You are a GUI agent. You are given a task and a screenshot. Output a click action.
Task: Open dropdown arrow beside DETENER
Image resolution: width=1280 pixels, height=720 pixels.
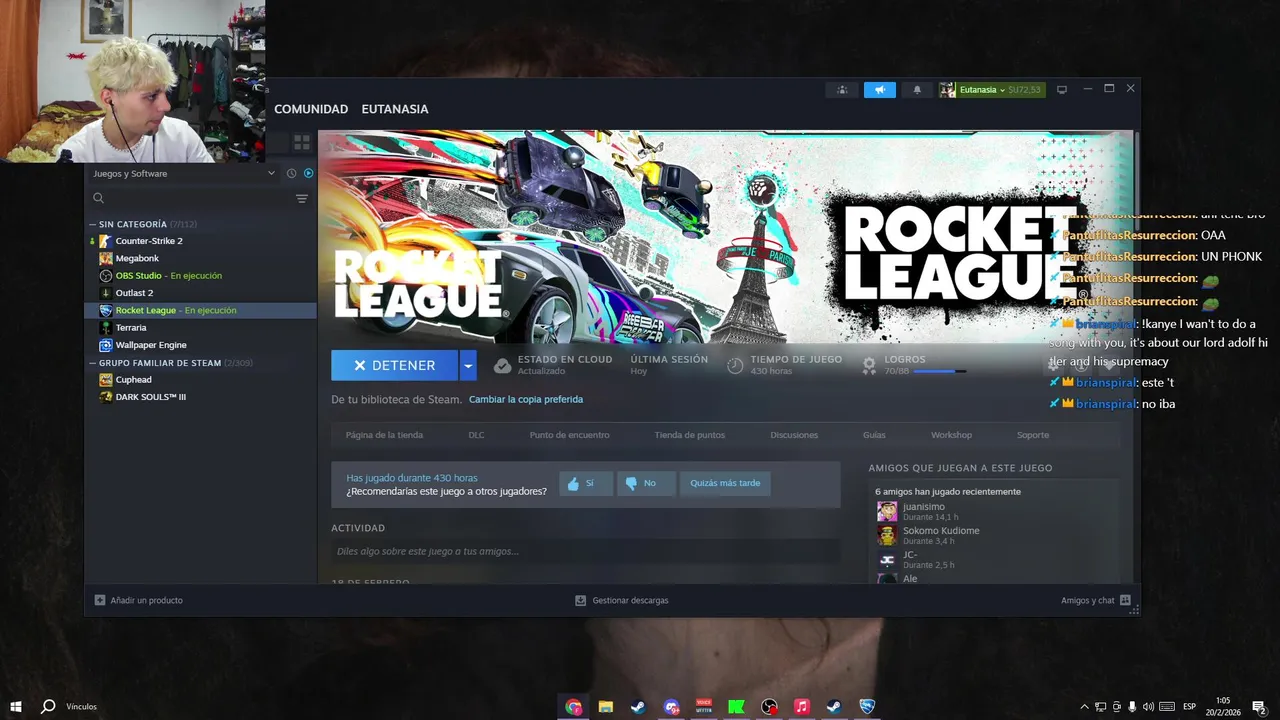pyautogui.click(x=468, y=365)
